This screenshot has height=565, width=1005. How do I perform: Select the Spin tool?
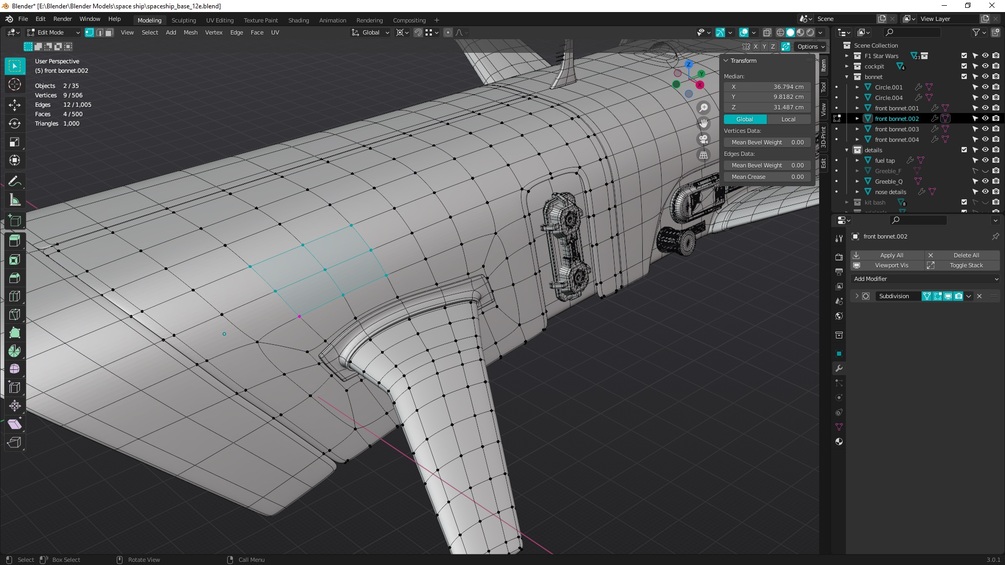pyautogui.click(x=15, y=350)
